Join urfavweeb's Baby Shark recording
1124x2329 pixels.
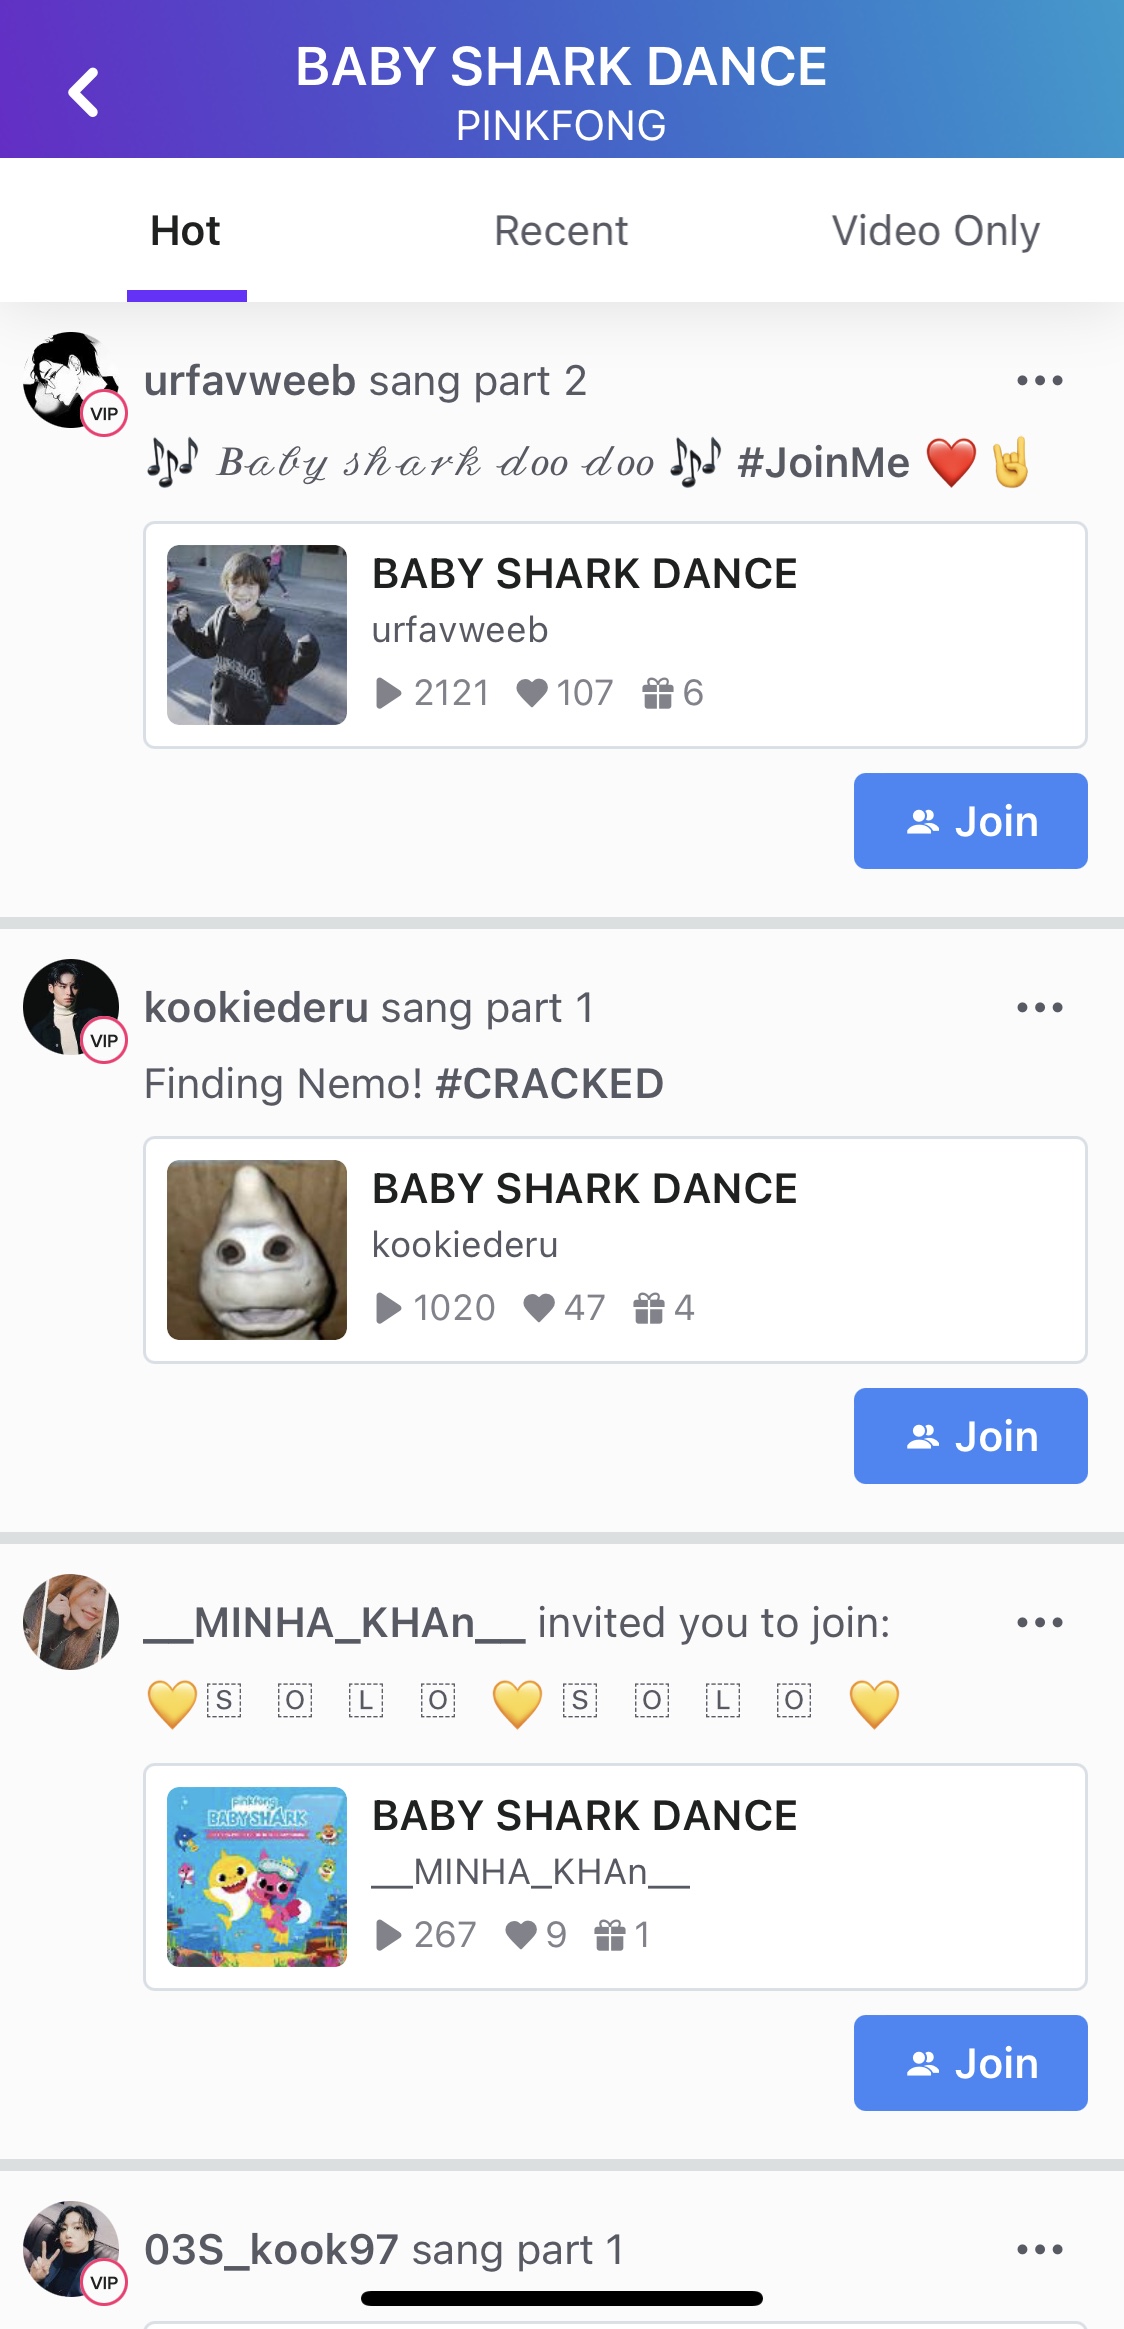click(x=970, y=821)
